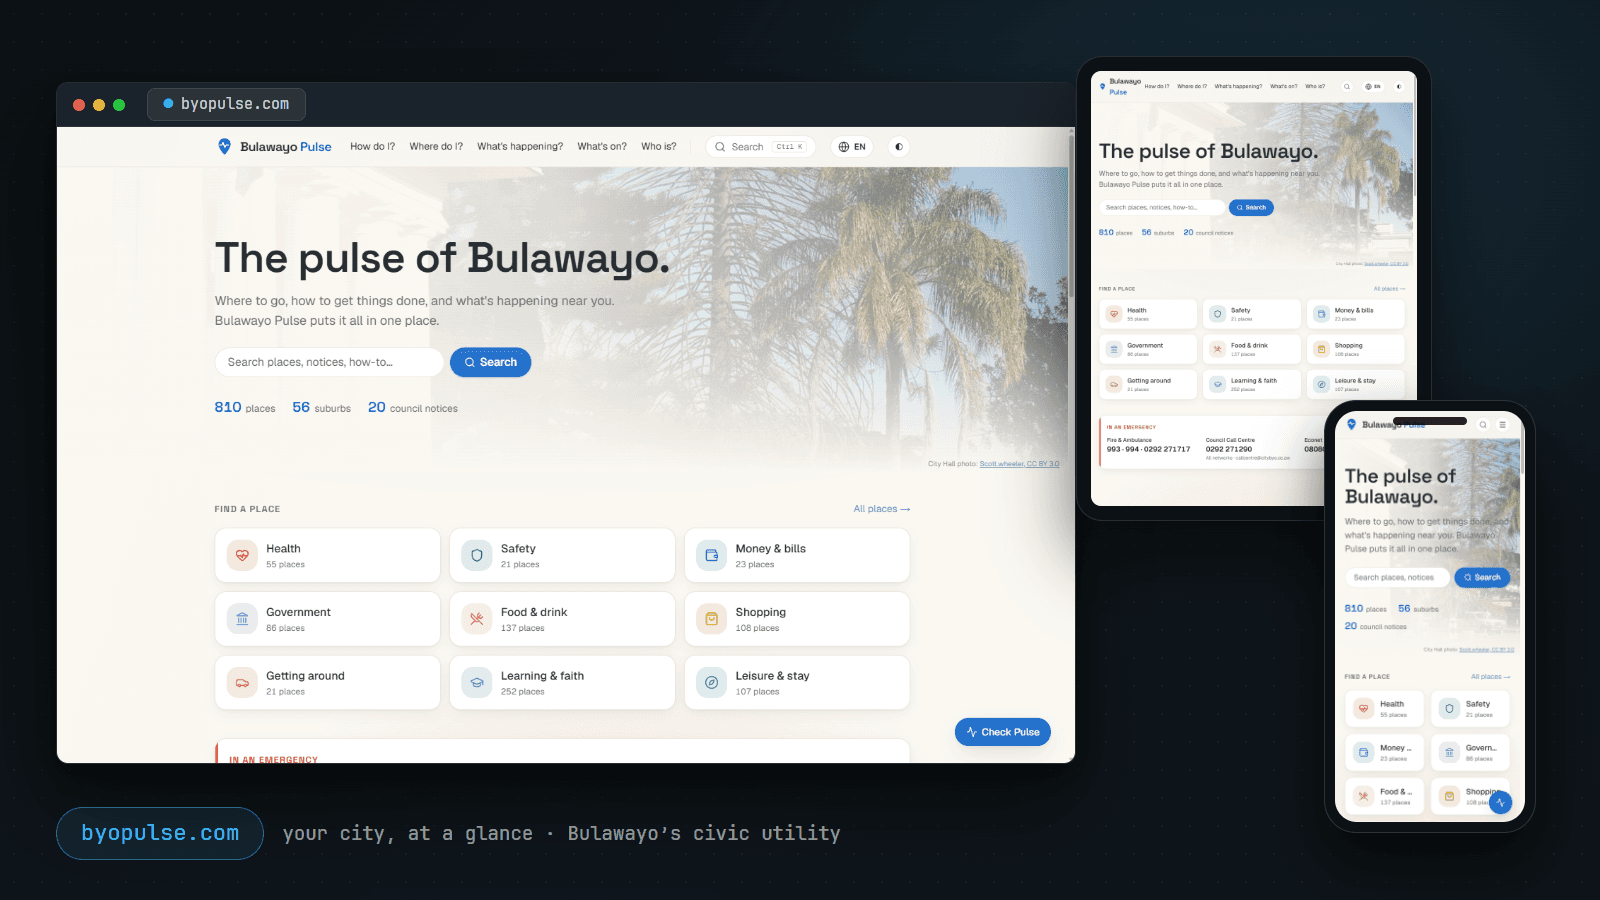1600x900 pixels.
Task: Click the header Search box with Ctrl K
Action: coord(760,147)
